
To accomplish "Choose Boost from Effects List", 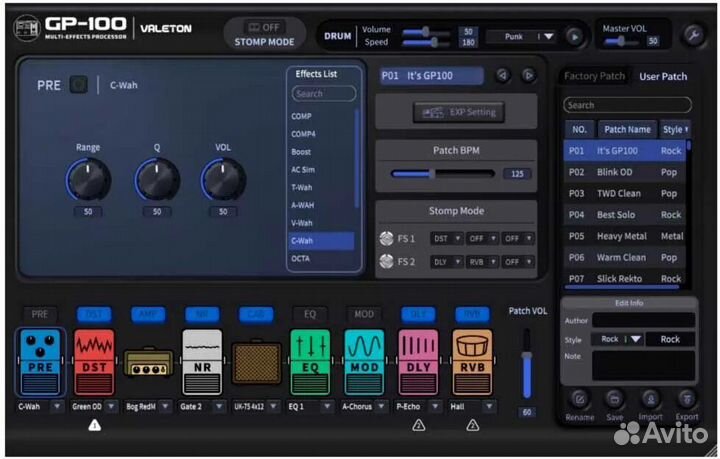I will (301, 152).
